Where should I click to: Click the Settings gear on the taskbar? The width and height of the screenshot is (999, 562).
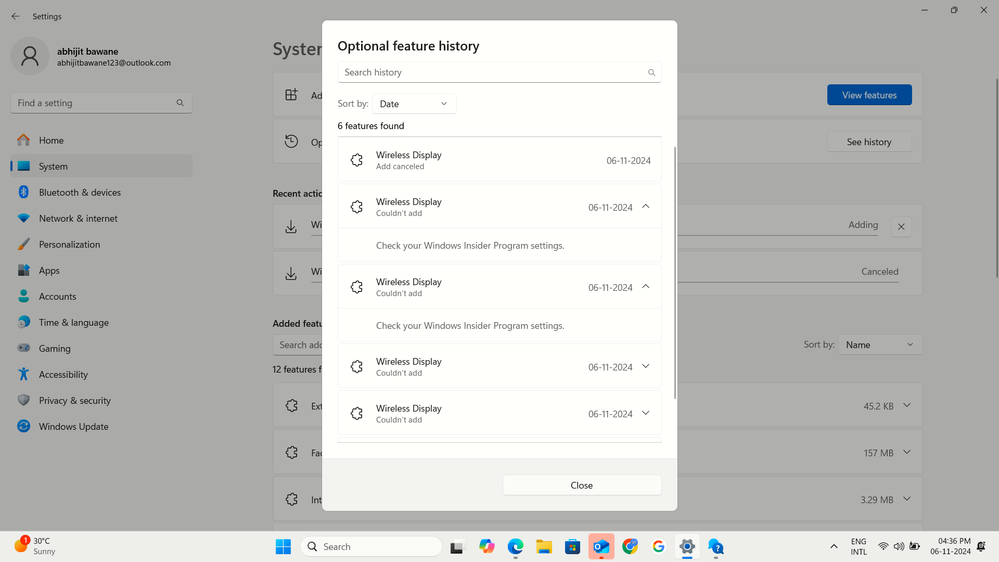point(687,547)
